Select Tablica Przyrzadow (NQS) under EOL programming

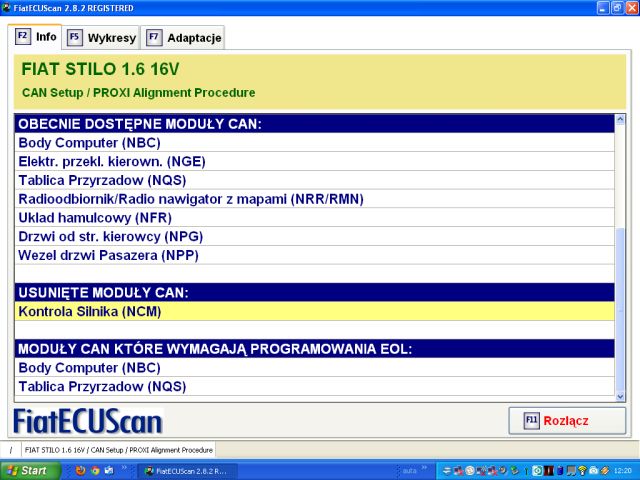coord(314,387)
